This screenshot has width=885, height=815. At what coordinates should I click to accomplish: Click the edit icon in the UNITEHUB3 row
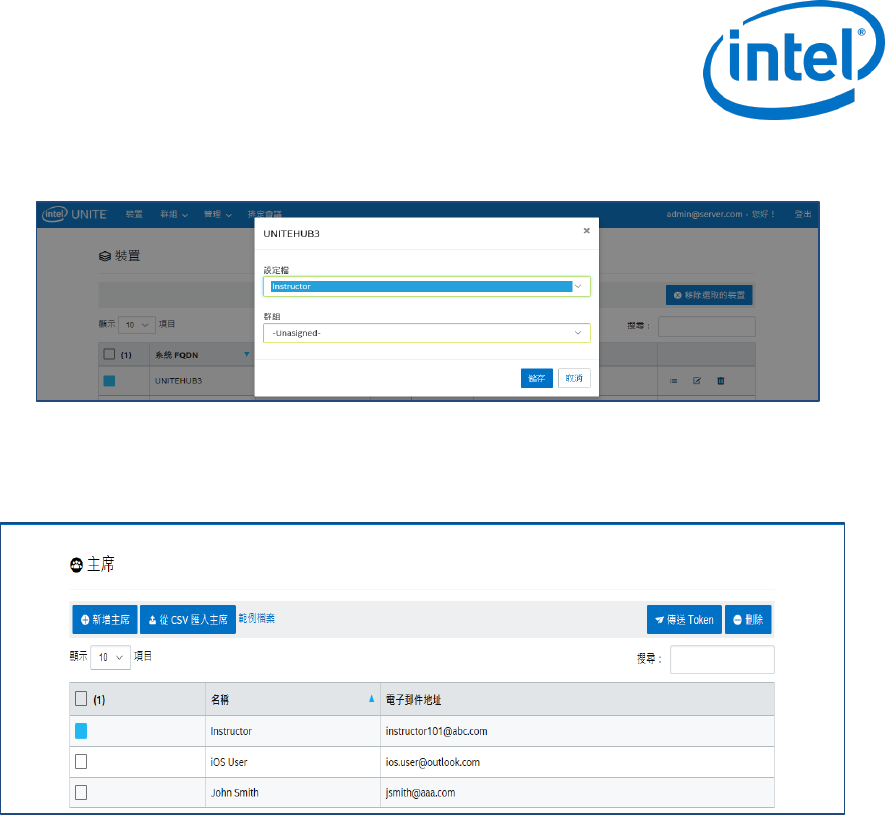(x=697, y=381)
